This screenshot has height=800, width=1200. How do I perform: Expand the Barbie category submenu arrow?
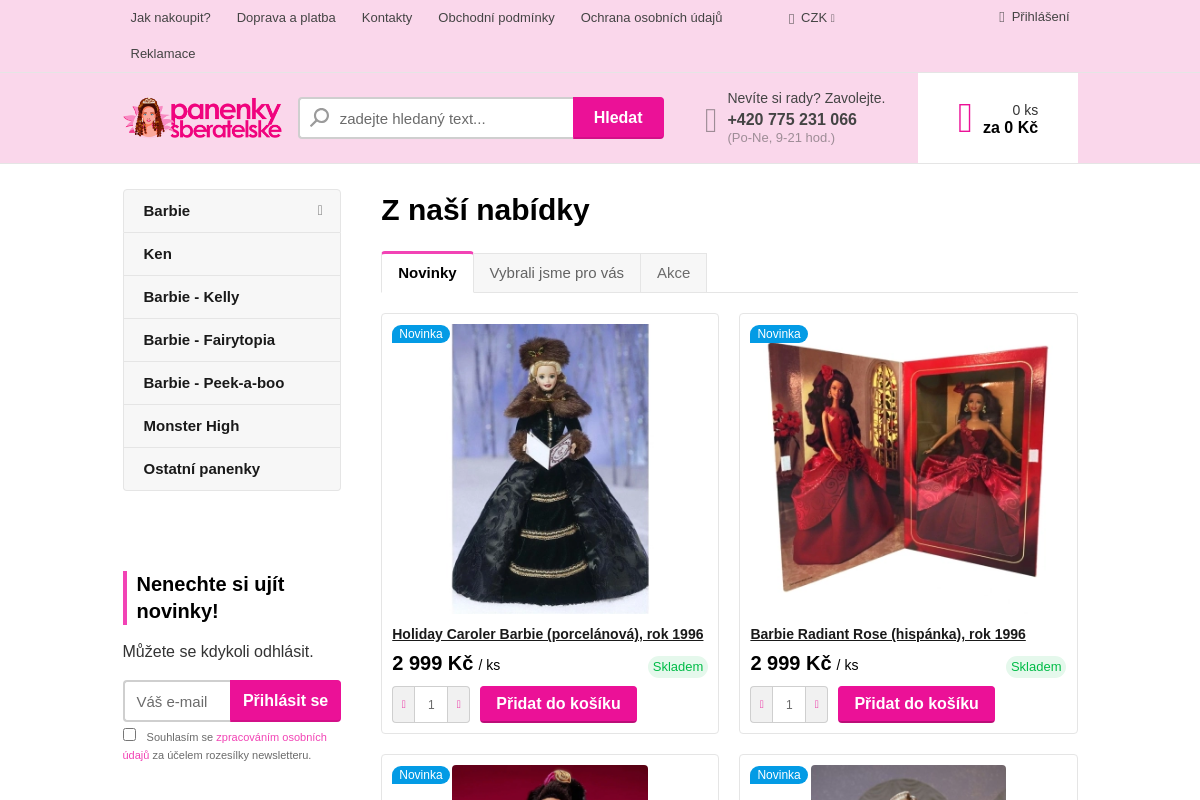tap(320, 210)
